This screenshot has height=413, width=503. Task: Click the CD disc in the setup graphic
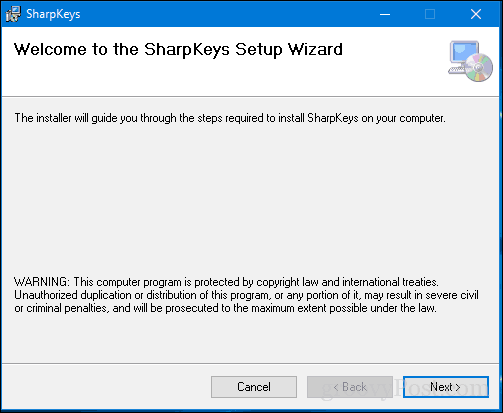[479, 68]
